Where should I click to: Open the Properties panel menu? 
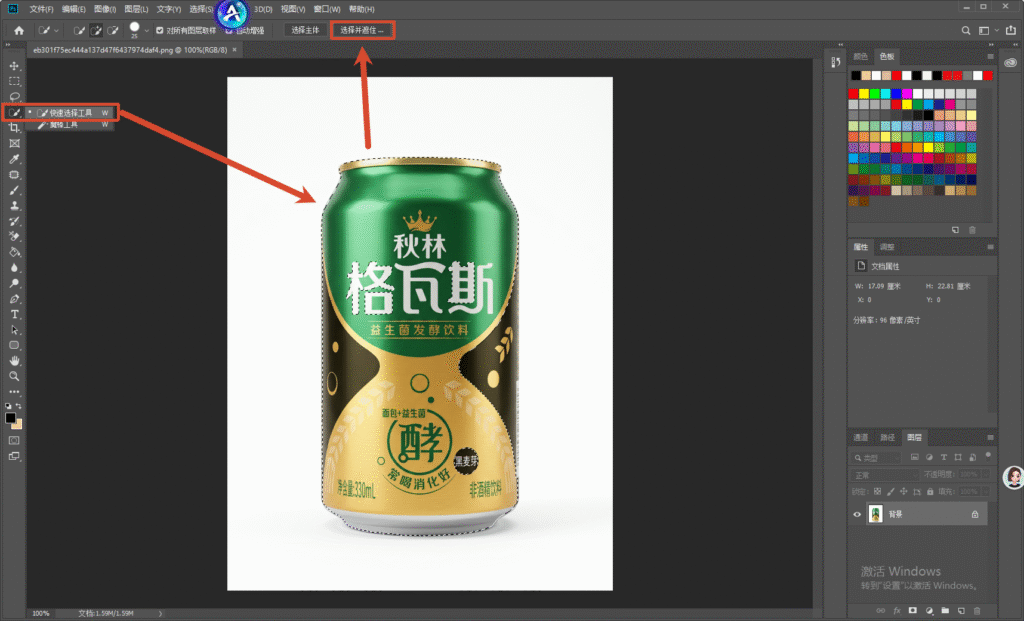[x=991, y=247]
